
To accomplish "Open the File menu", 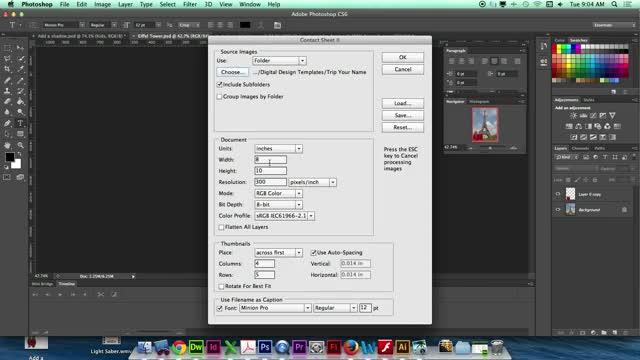I will tap(64, 4).
